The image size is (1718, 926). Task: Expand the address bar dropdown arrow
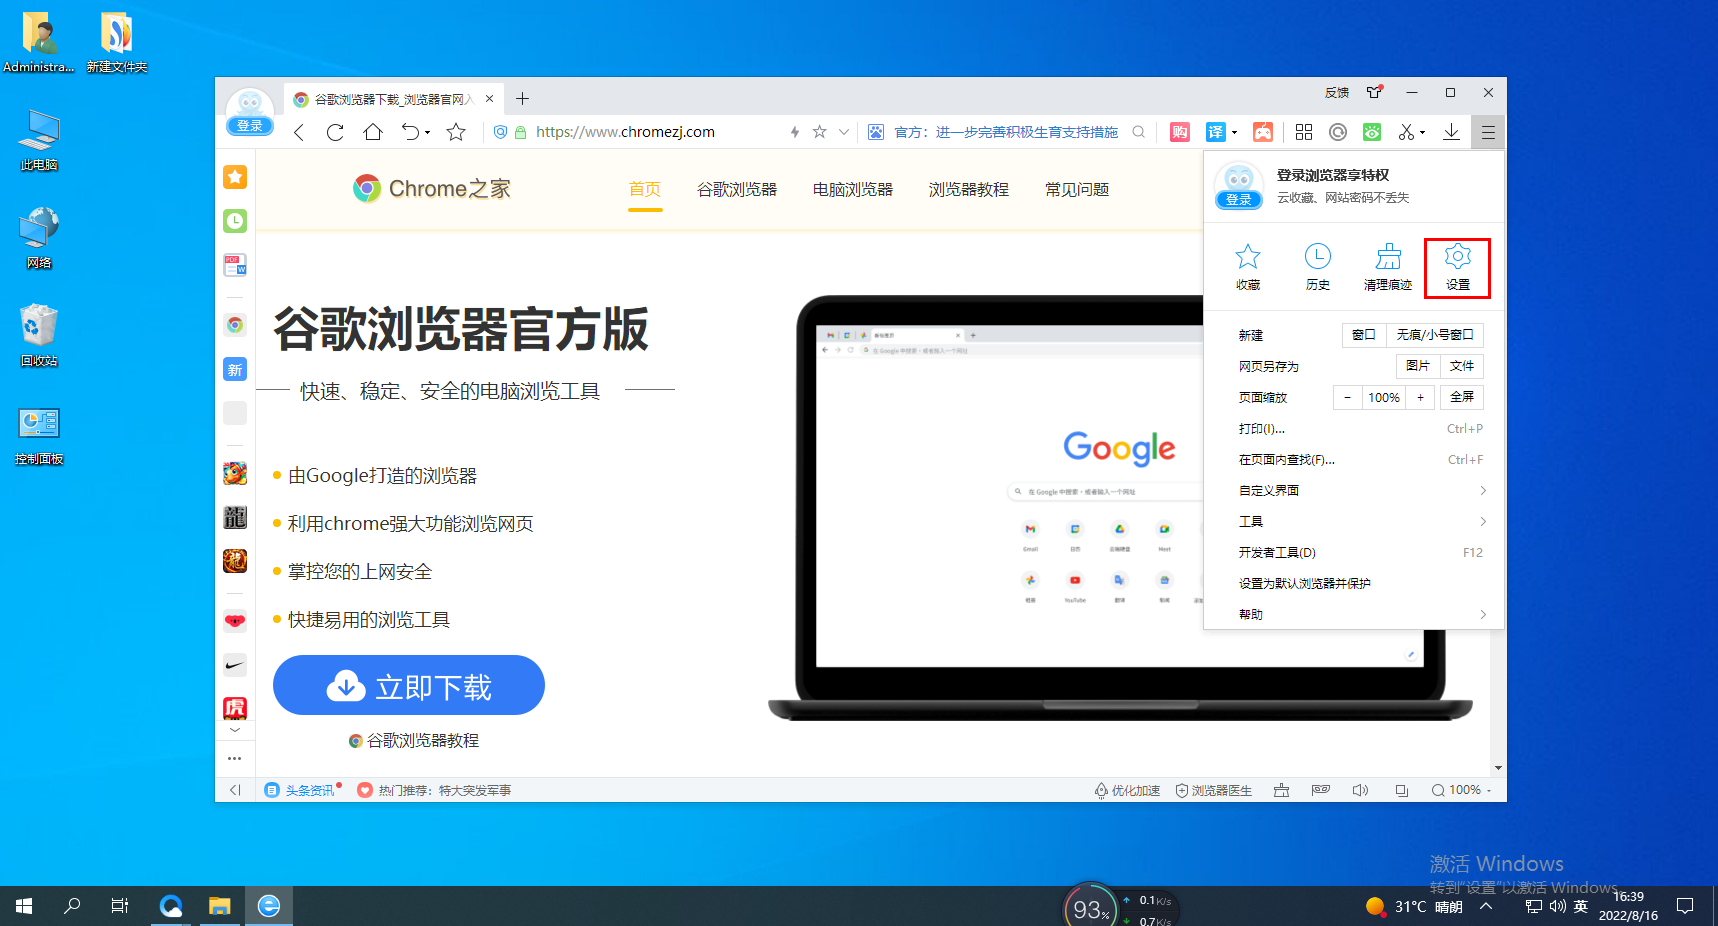pyautogui.click(x=843, y=132)
